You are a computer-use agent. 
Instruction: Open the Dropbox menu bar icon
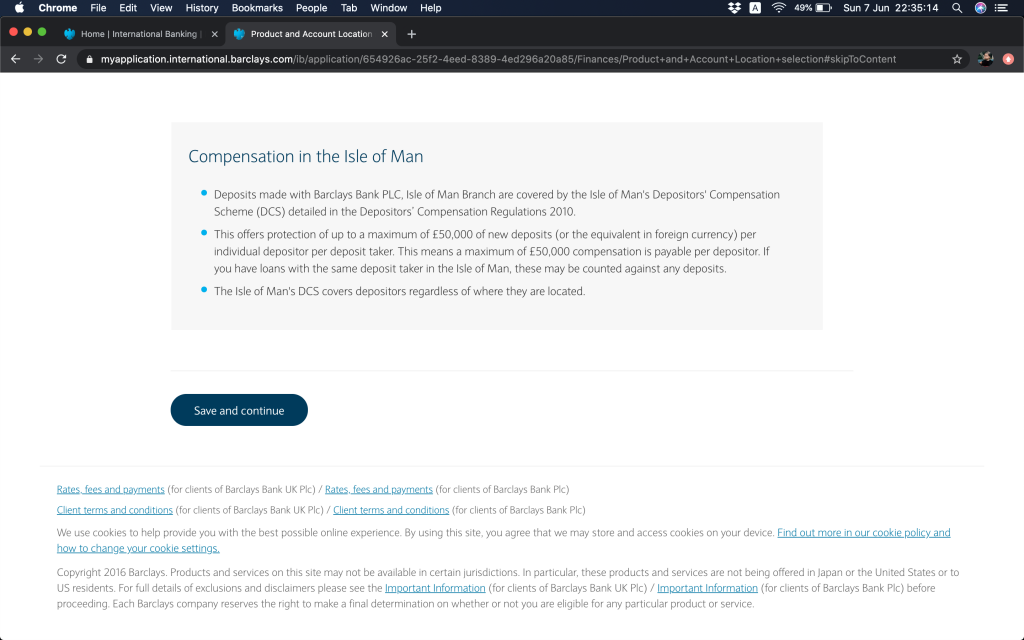pyautogui.click(x=735, y=8)
